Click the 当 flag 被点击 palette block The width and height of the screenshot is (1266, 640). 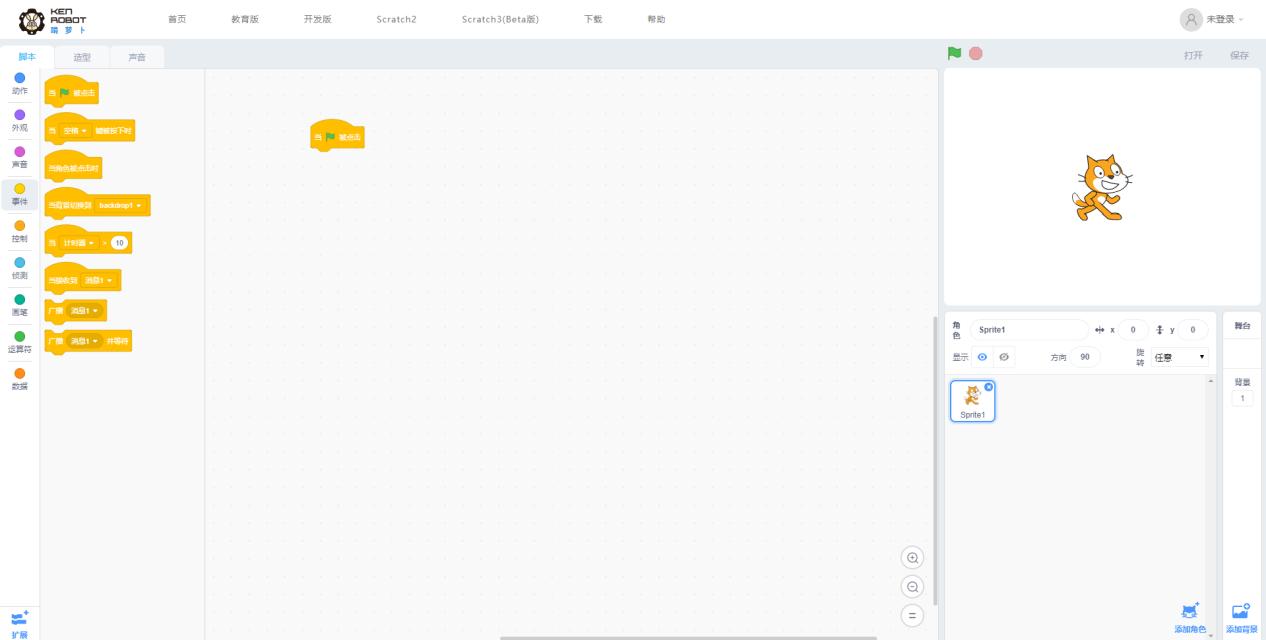(72, 93)
